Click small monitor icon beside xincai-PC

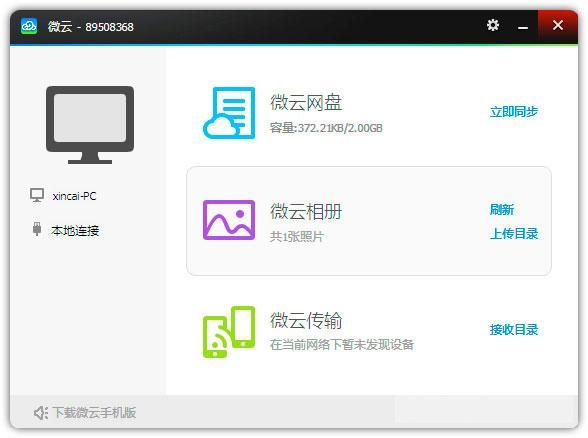click(x=37, y=195)
